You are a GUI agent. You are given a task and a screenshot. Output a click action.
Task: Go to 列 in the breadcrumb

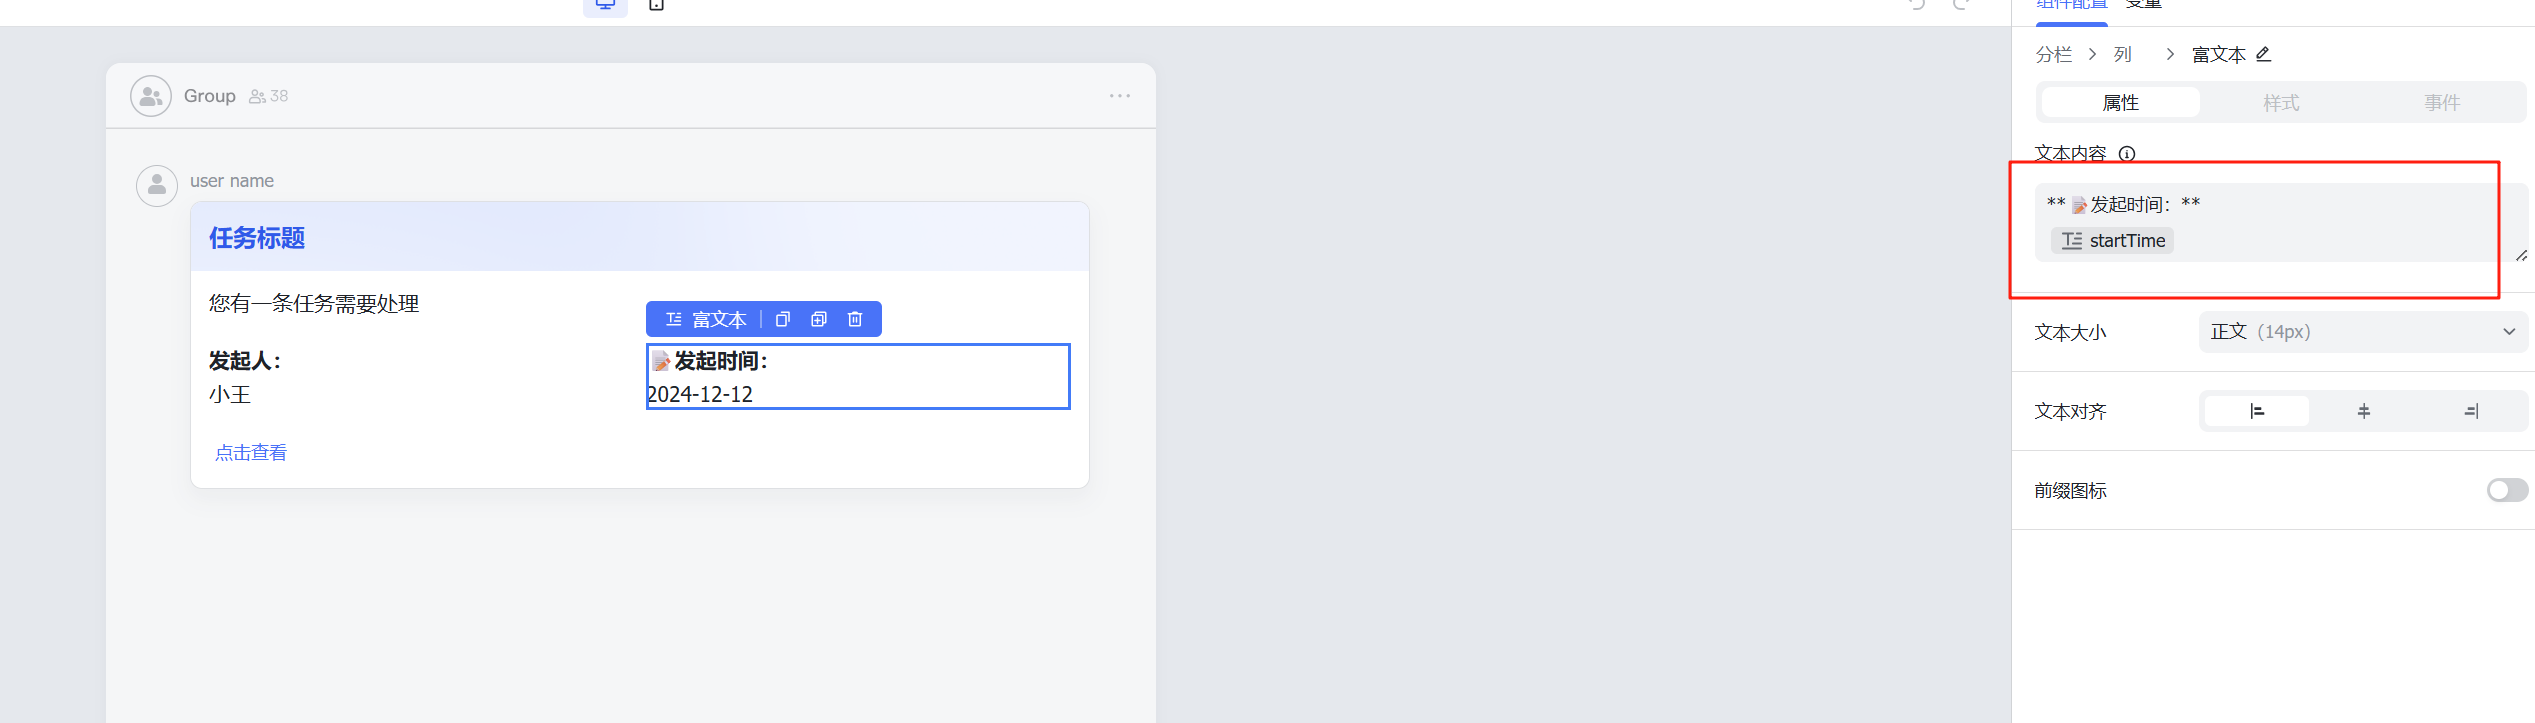(2123, 55)
